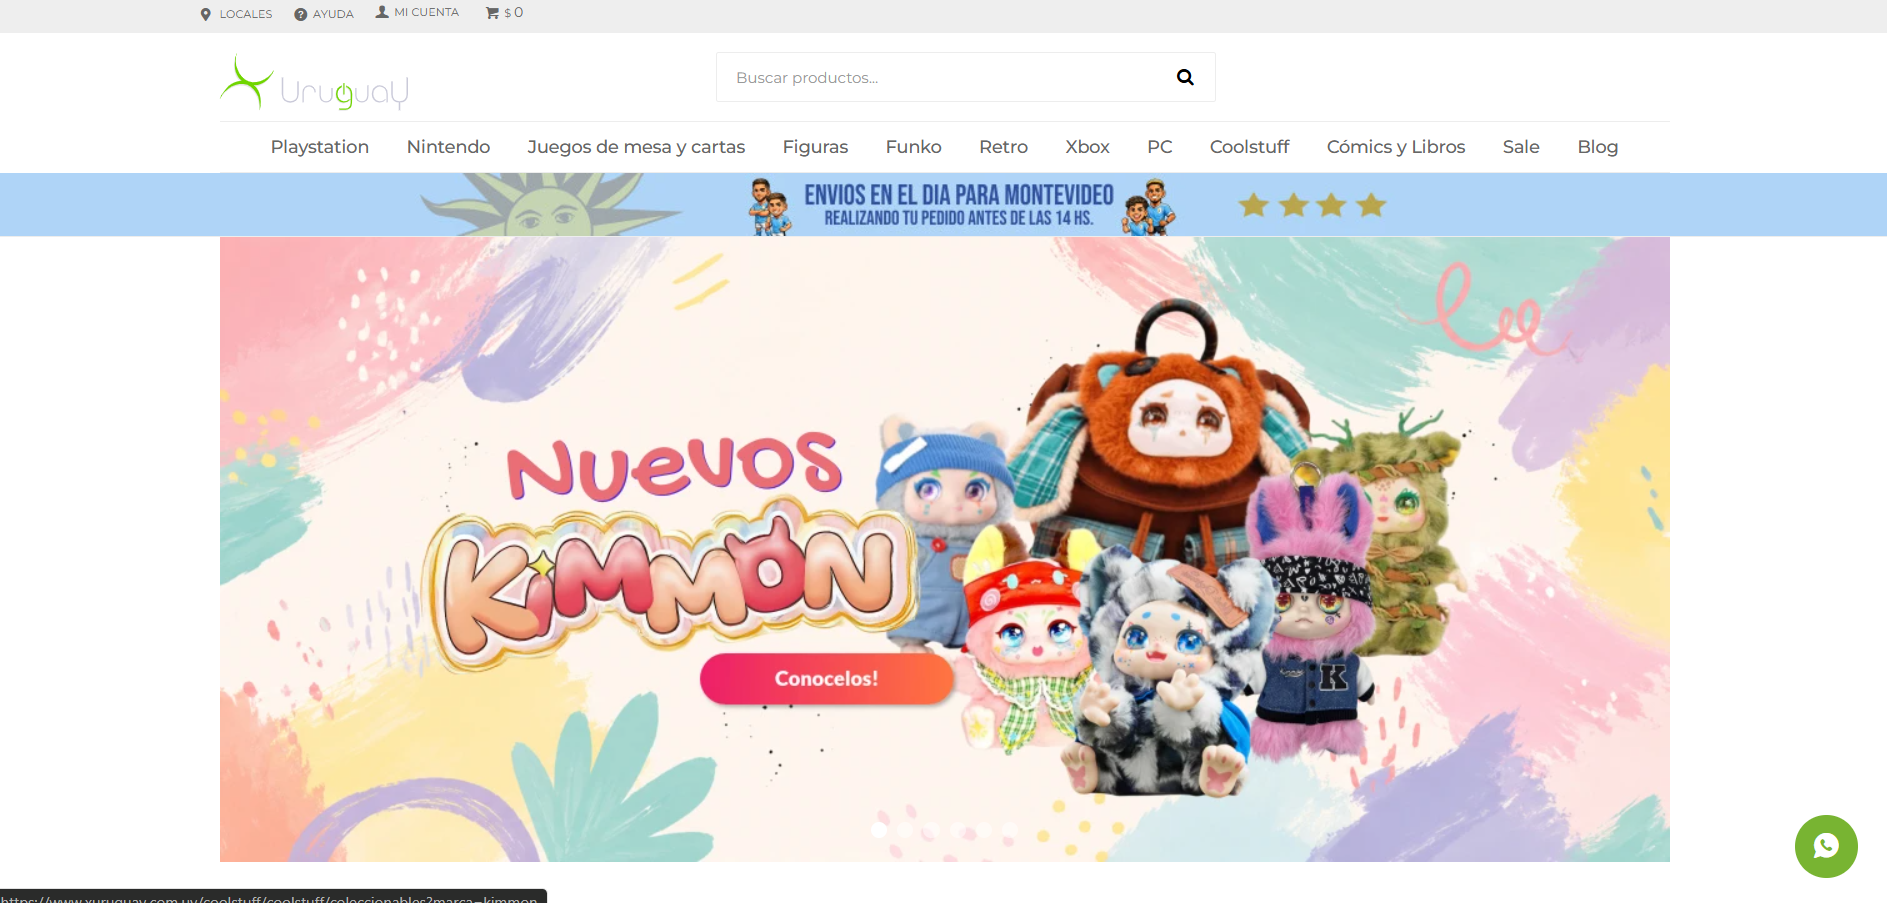
Task: Click the location pin icon beside Locales
Action: [206, 14]
